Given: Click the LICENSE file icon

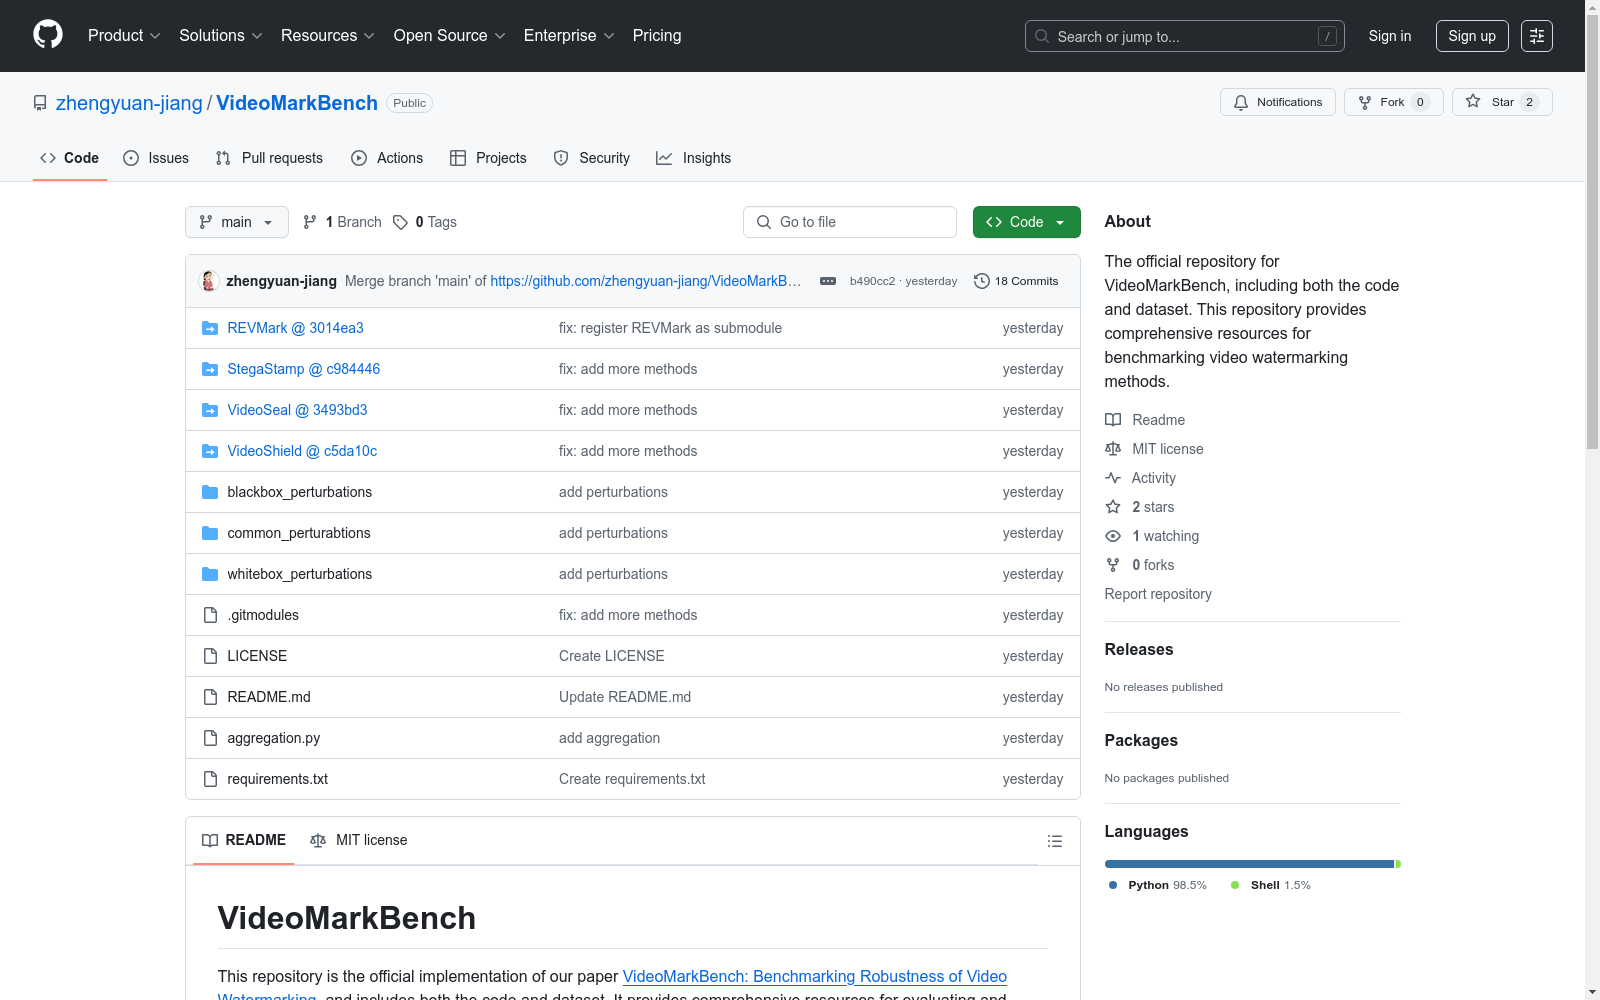Looking at the screenshot, I should click(210, 656).
